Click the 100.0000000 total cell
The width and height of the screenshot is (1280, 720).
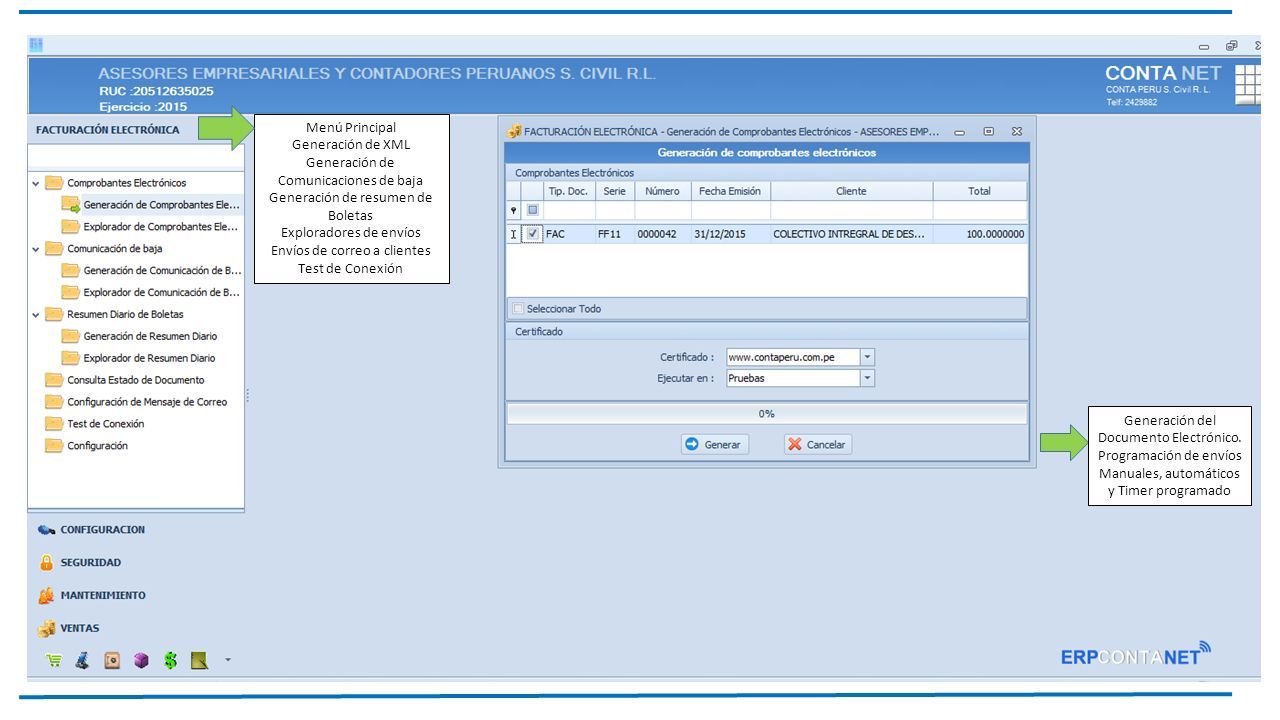980,234
